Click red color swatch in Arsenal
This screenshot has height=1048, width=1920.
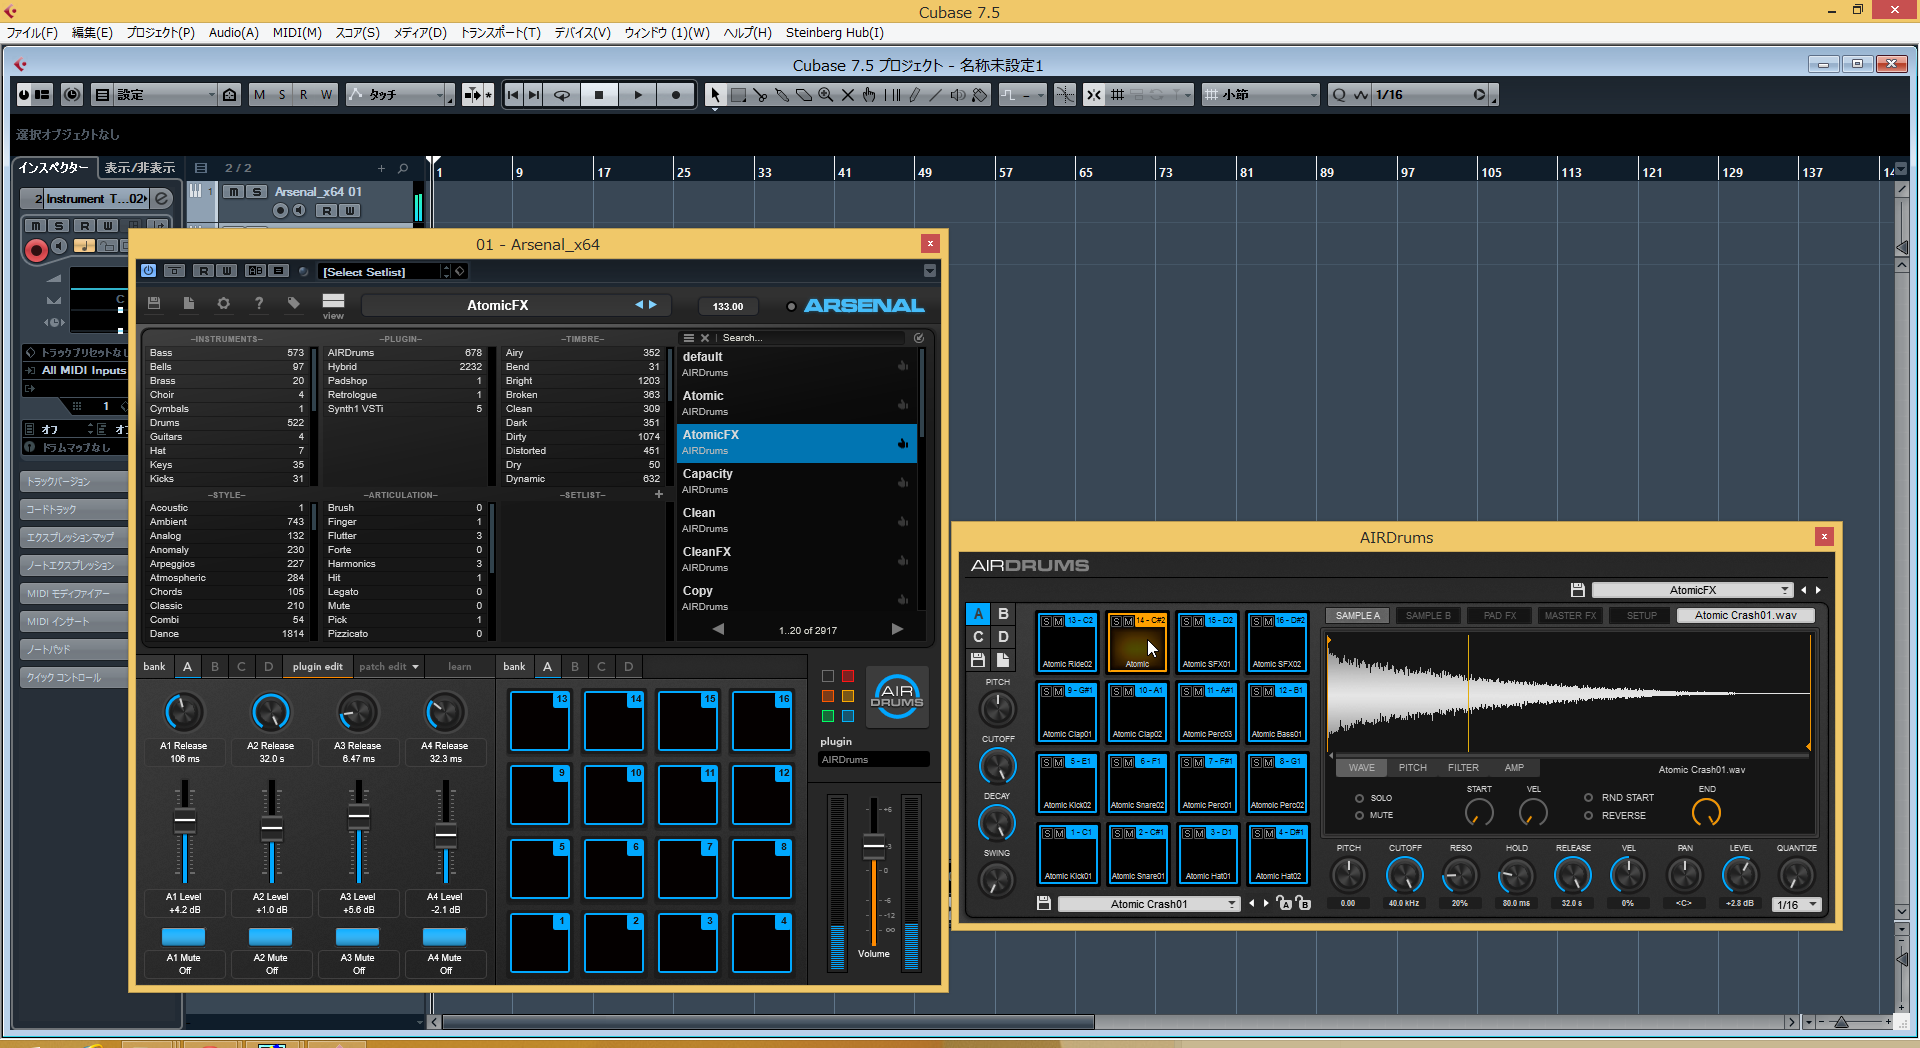(x=848, y=676)
